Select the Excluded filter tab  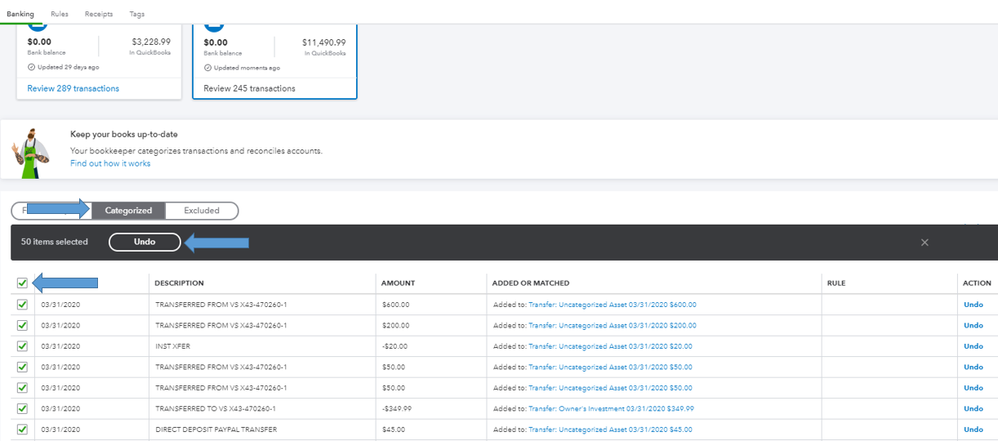pos(201,211)
